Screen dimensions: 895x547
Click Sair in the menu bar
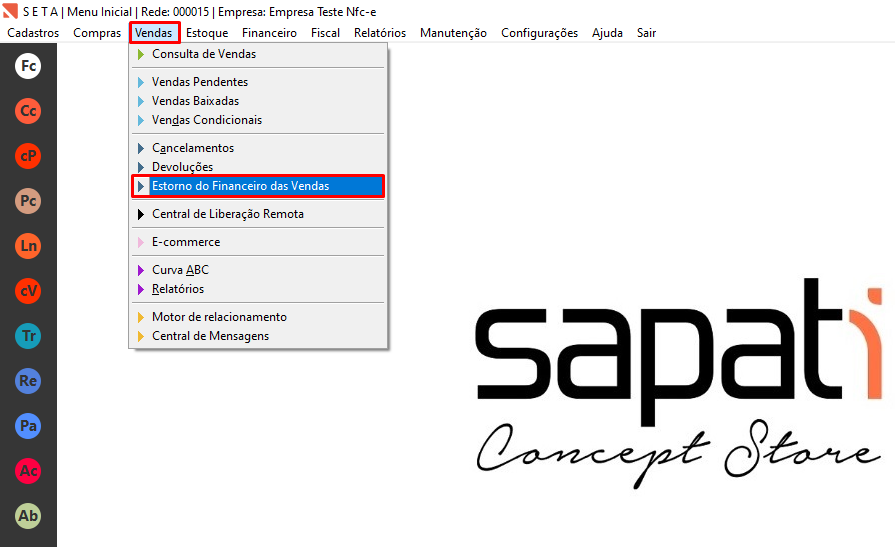point(647,33)
